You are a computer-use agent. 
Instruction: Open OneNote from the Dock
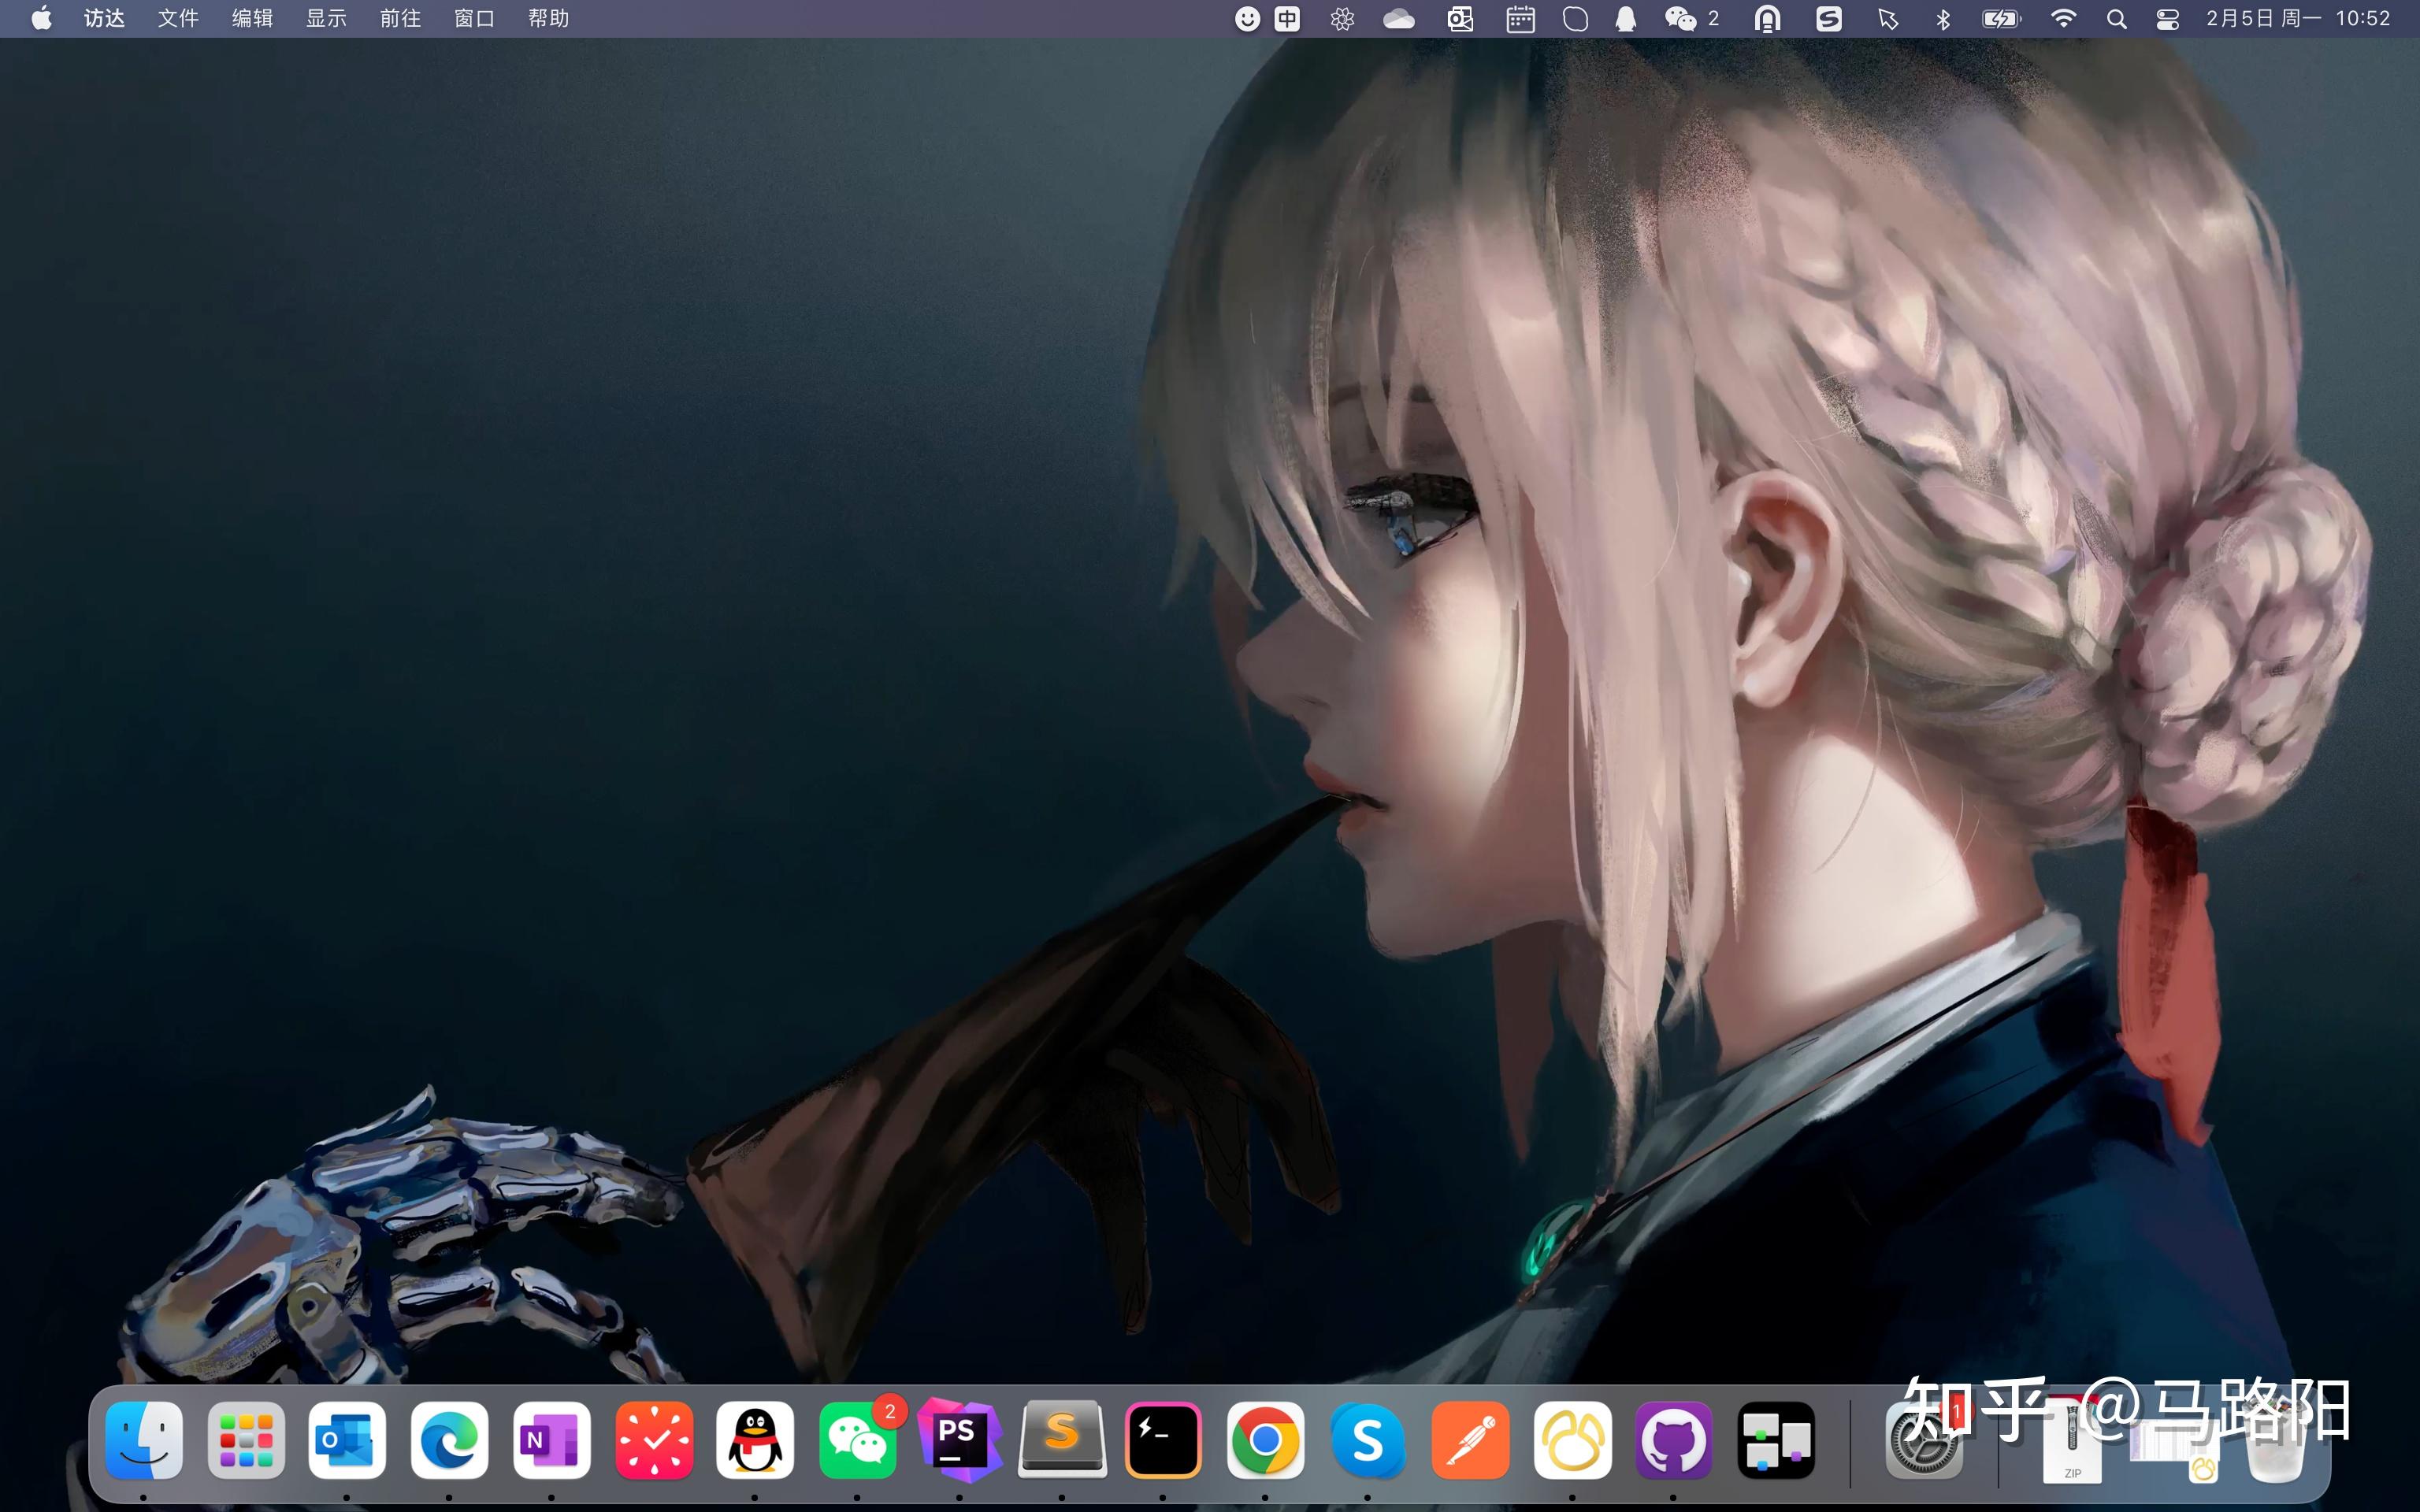[x=551, y=1440]
